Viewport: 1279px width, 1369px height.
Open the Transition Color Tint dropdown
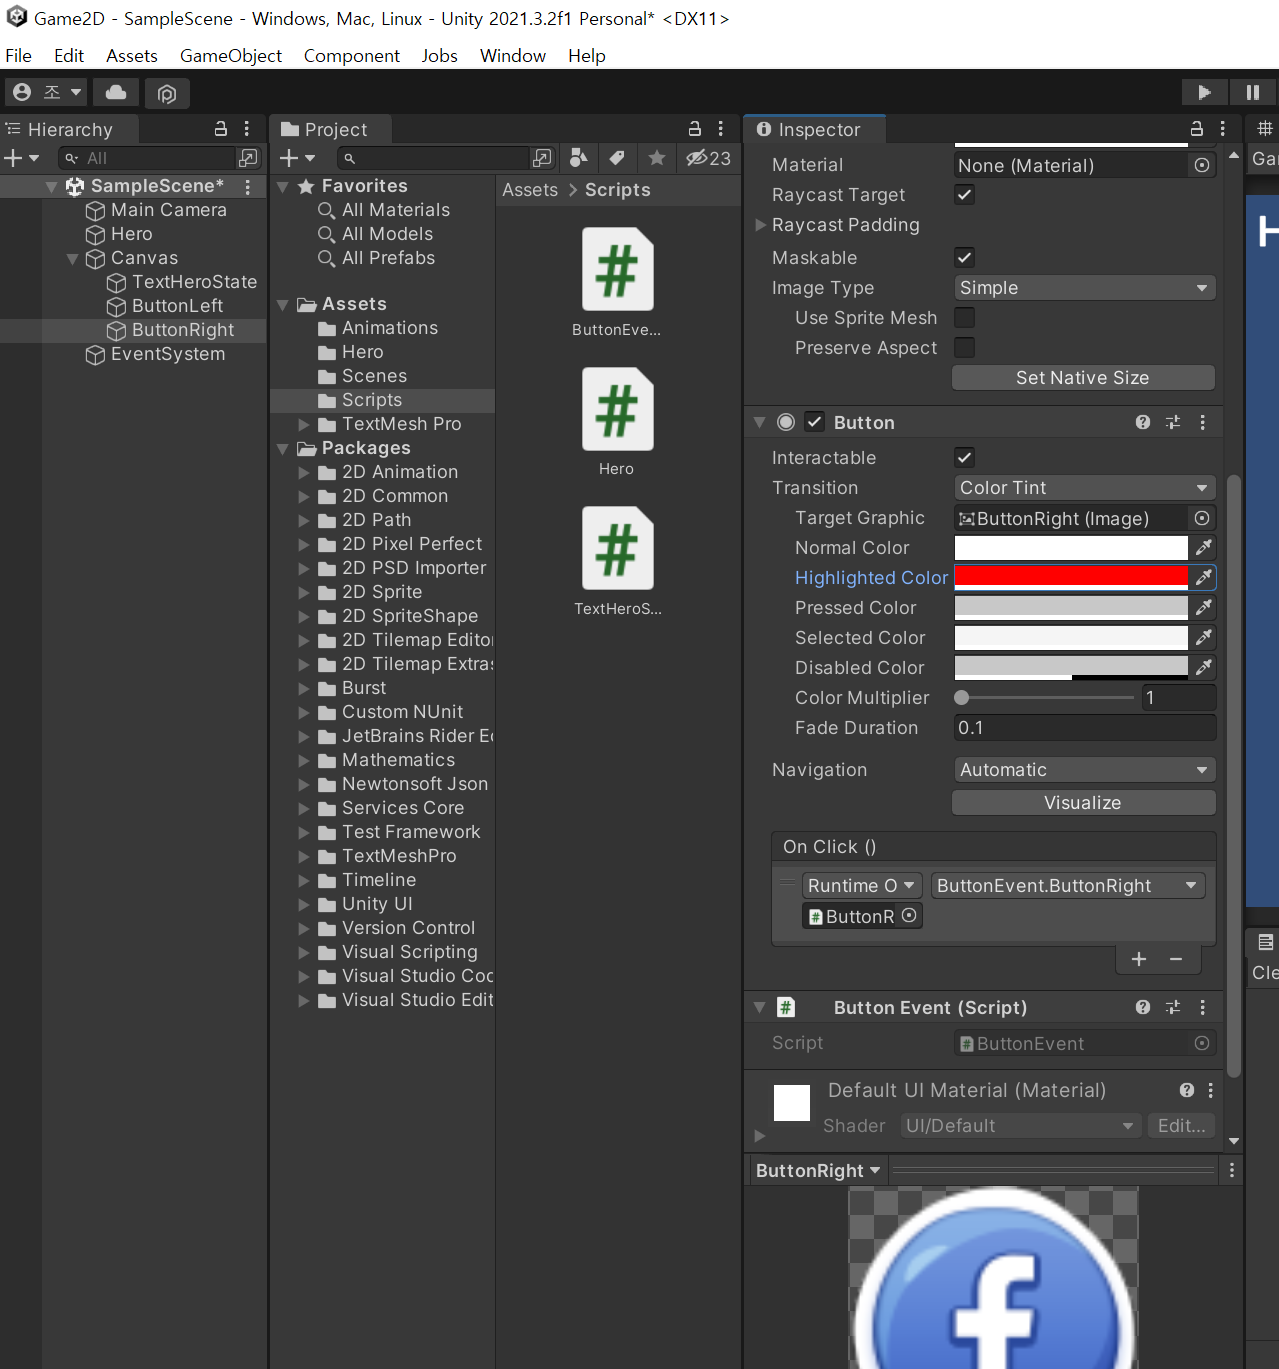pyautogui.click(x=1085, y=488)
